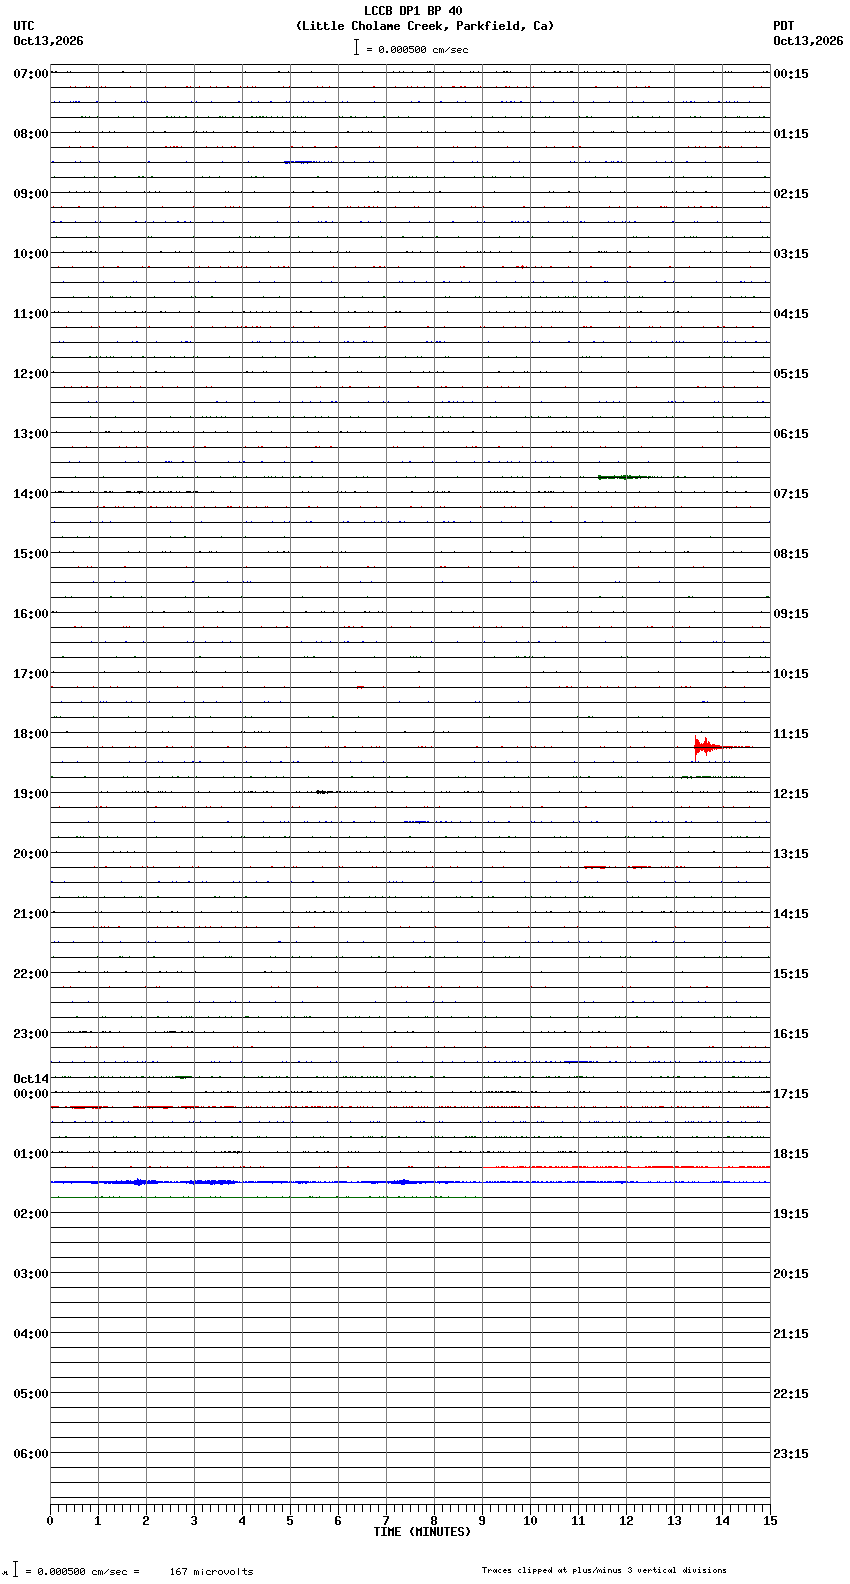Click the 17:15 PDT time label

791,1094
